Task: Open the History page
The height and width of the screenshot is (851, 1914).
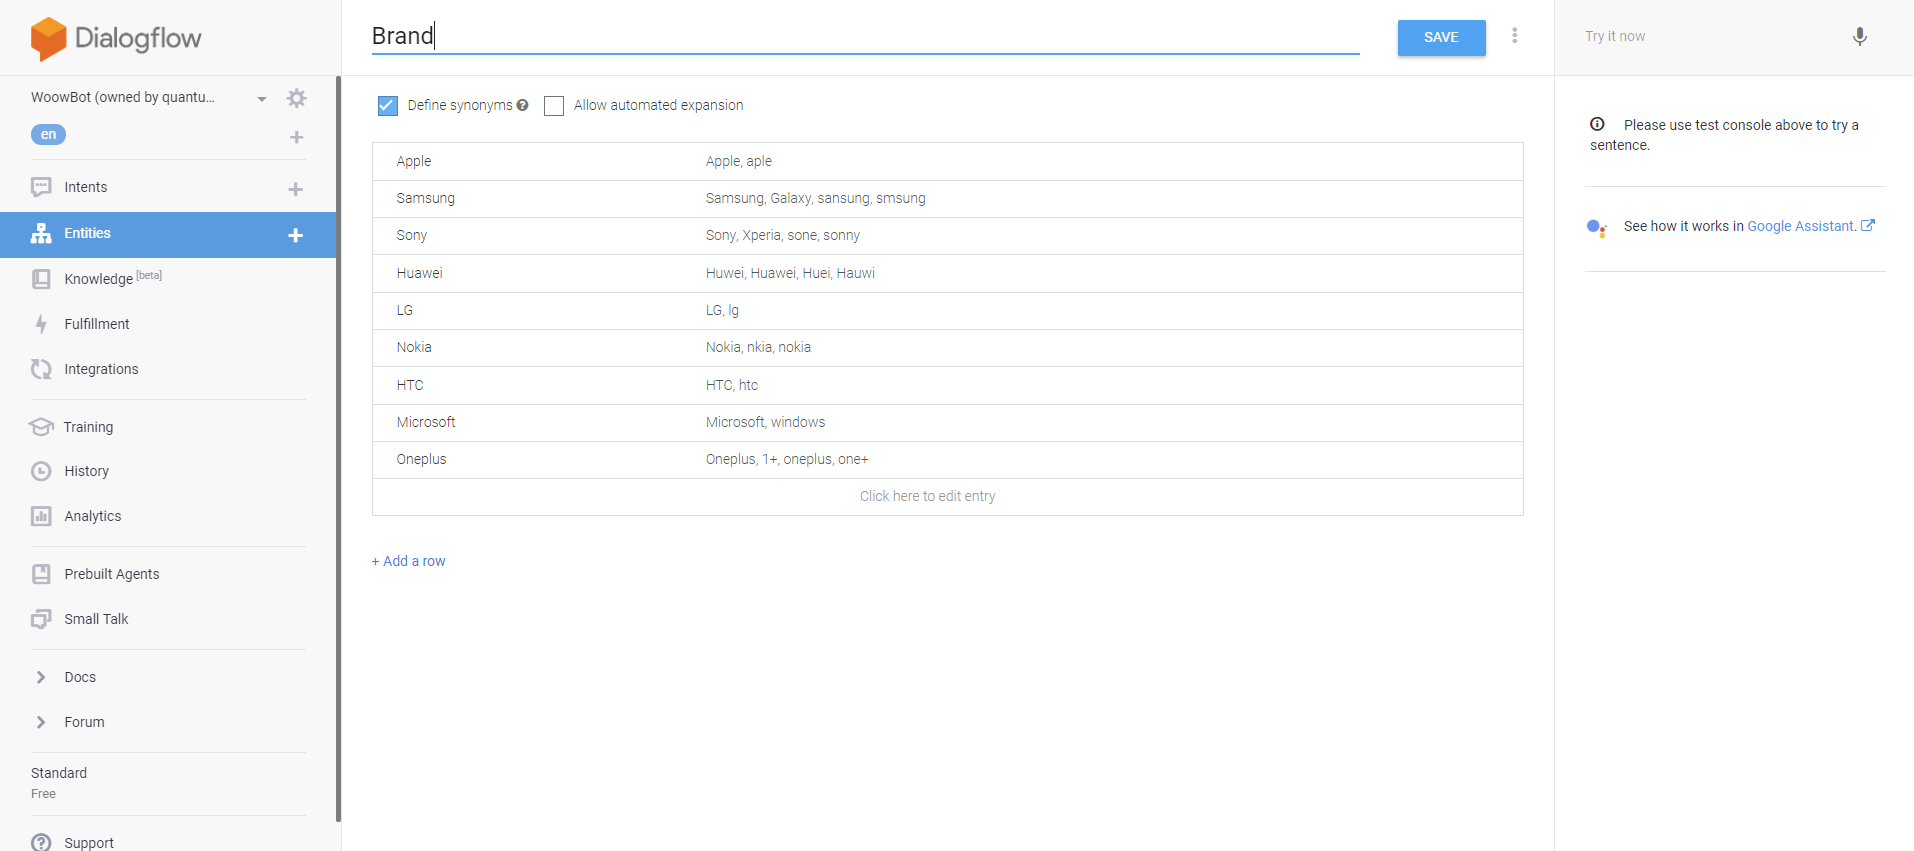Action: pyautogui.click(x=86, y=471)
